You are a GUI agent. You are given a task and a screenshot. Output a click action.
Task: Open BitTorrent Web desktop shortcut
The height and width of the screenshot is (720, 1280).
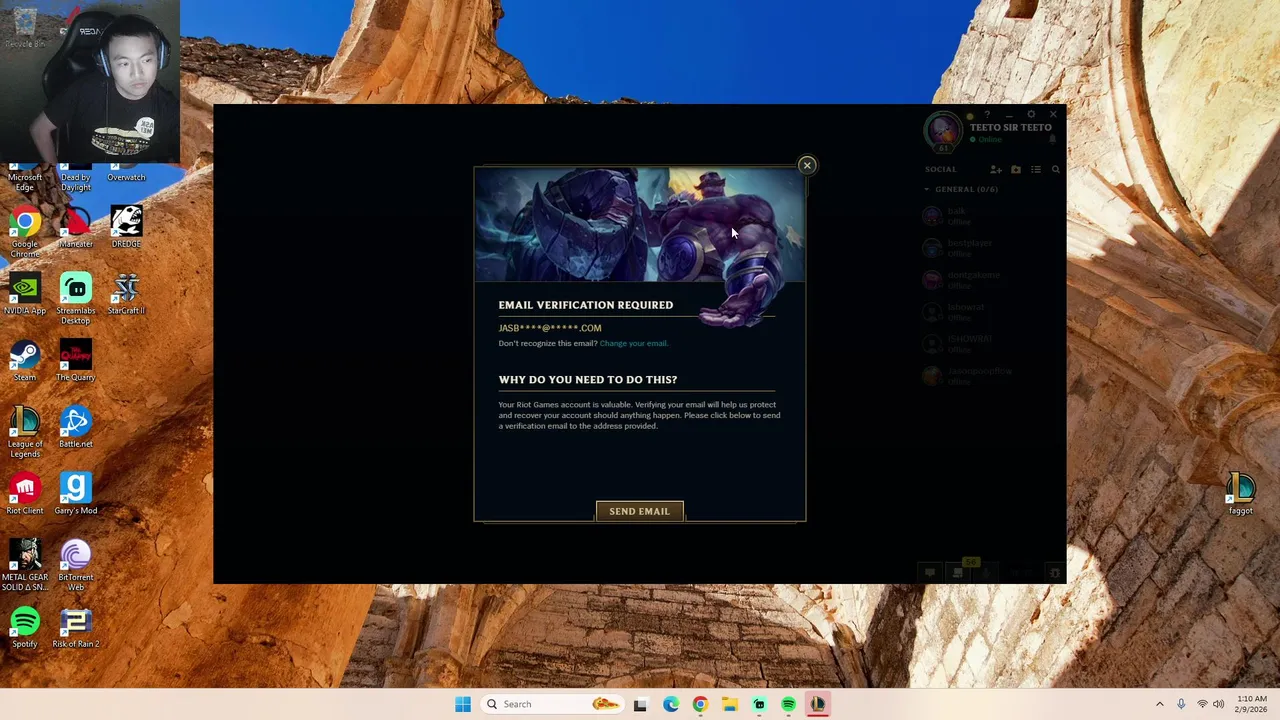pos(76,565)
